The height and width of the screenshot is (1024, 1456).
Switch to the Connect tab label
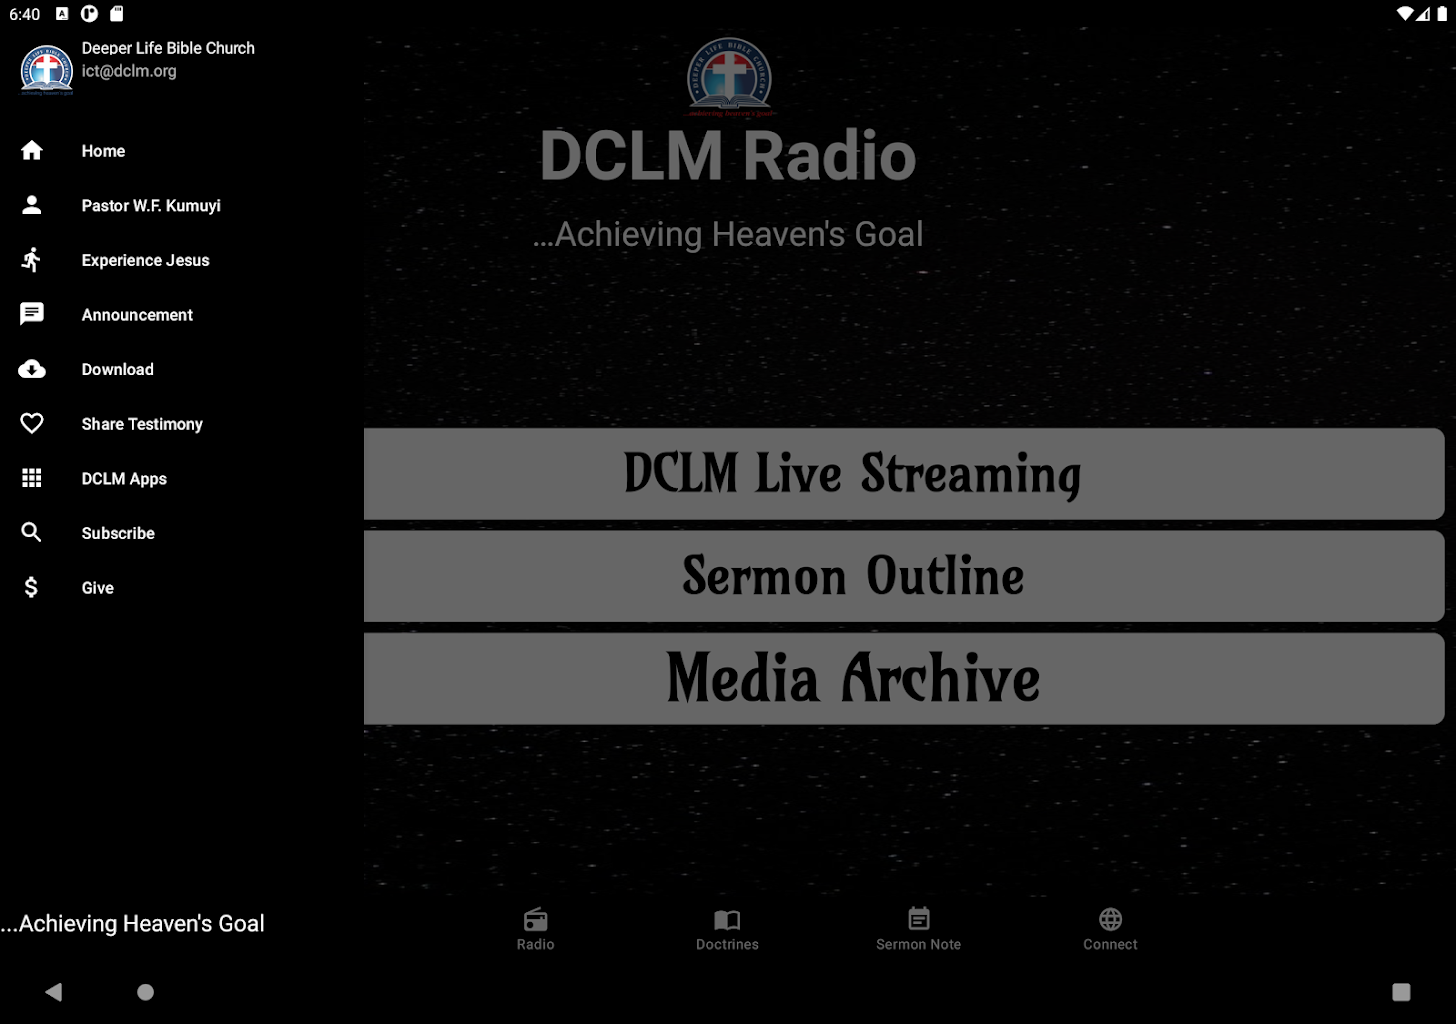pyautogui.click(x=1110, y=944)
